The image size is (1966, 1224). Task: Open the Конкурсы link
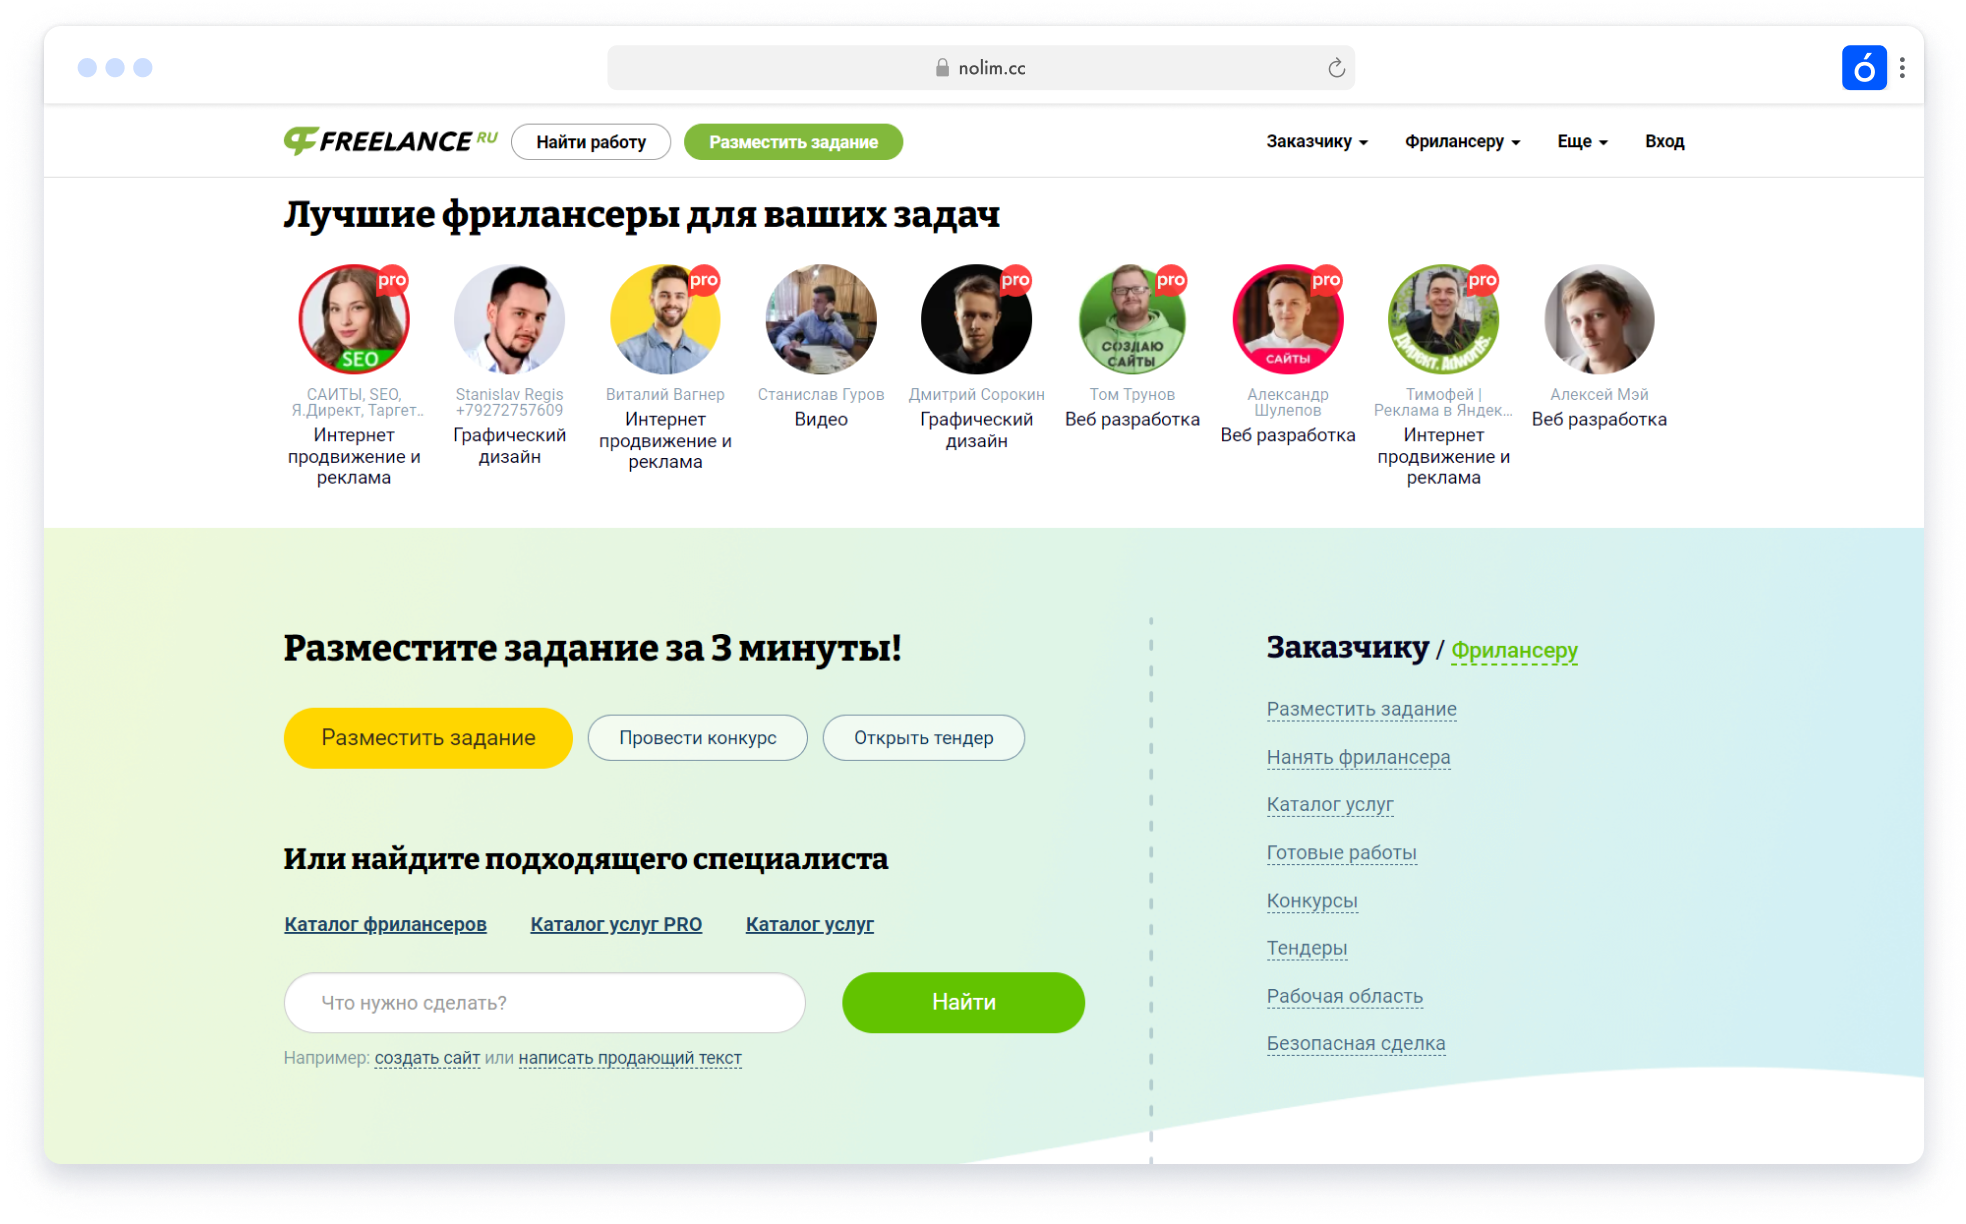pyautogui.click(x=1311, y=900)
